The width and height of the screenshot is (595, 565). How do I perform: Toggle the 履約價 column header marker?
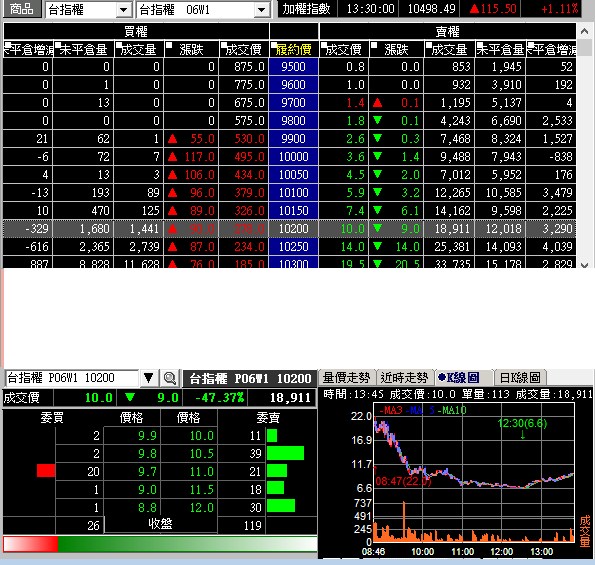(274, 45)
